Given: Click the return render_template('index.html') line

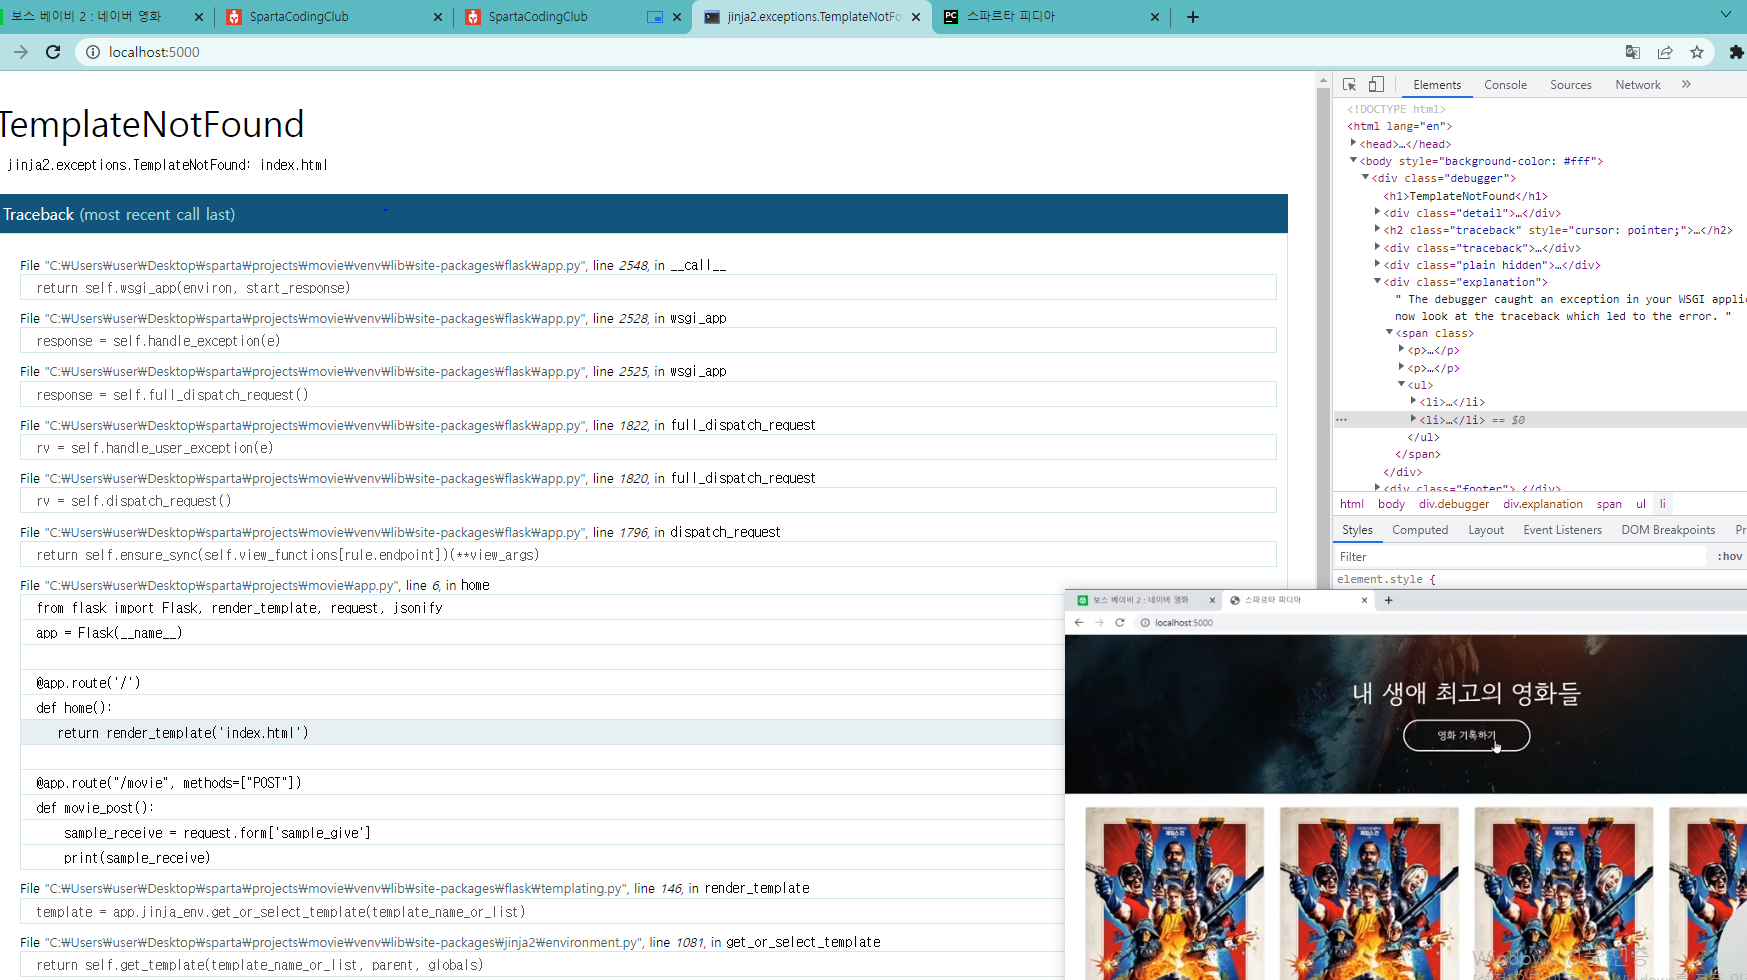Looking at the screenshot, I should (542, 733).
